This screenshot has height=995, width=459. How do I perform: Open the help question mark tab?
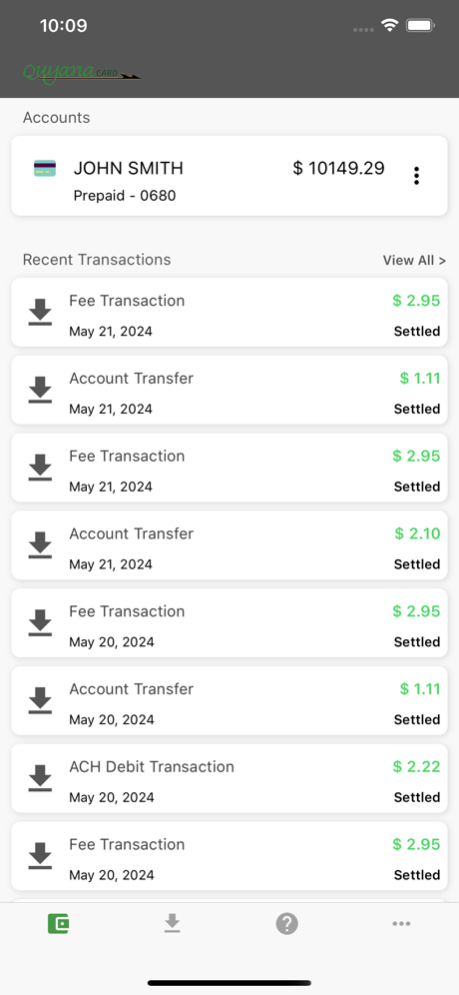287,923
